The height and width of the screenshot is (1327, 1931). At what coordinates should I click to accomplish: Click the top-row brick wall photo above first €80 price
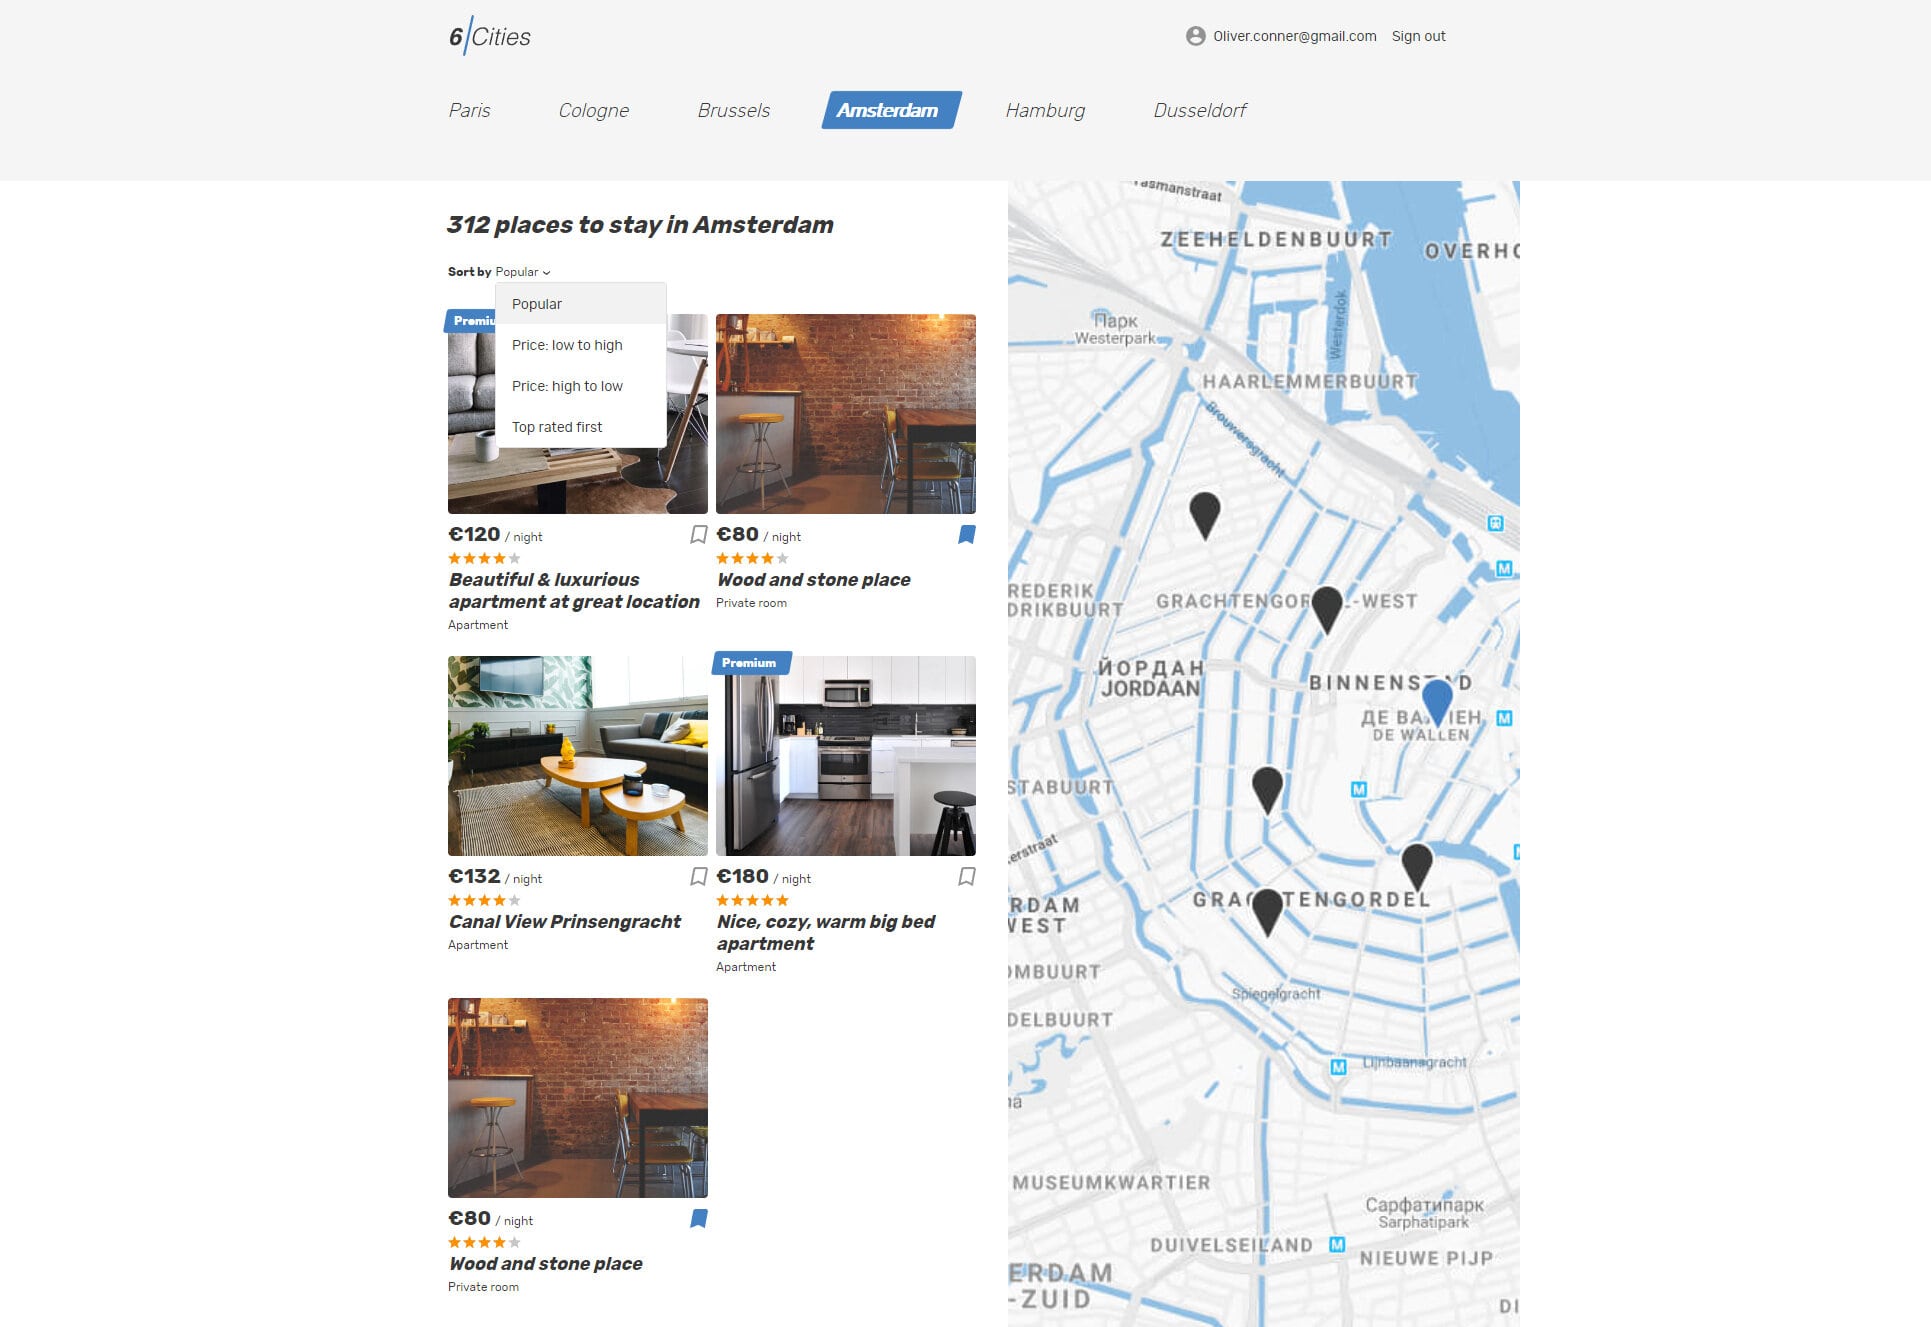(x=846, y=414)
